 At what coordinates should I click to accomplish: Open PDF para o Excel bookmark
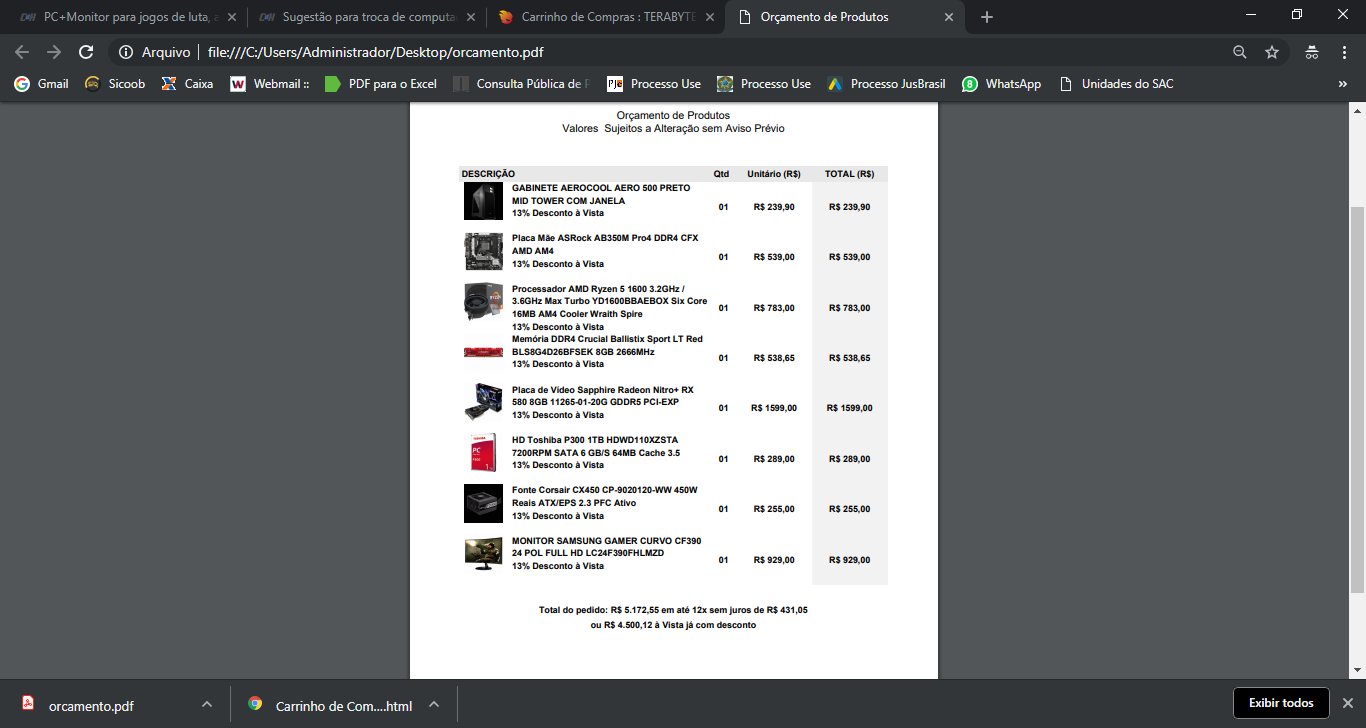click(x=381, y=84)
